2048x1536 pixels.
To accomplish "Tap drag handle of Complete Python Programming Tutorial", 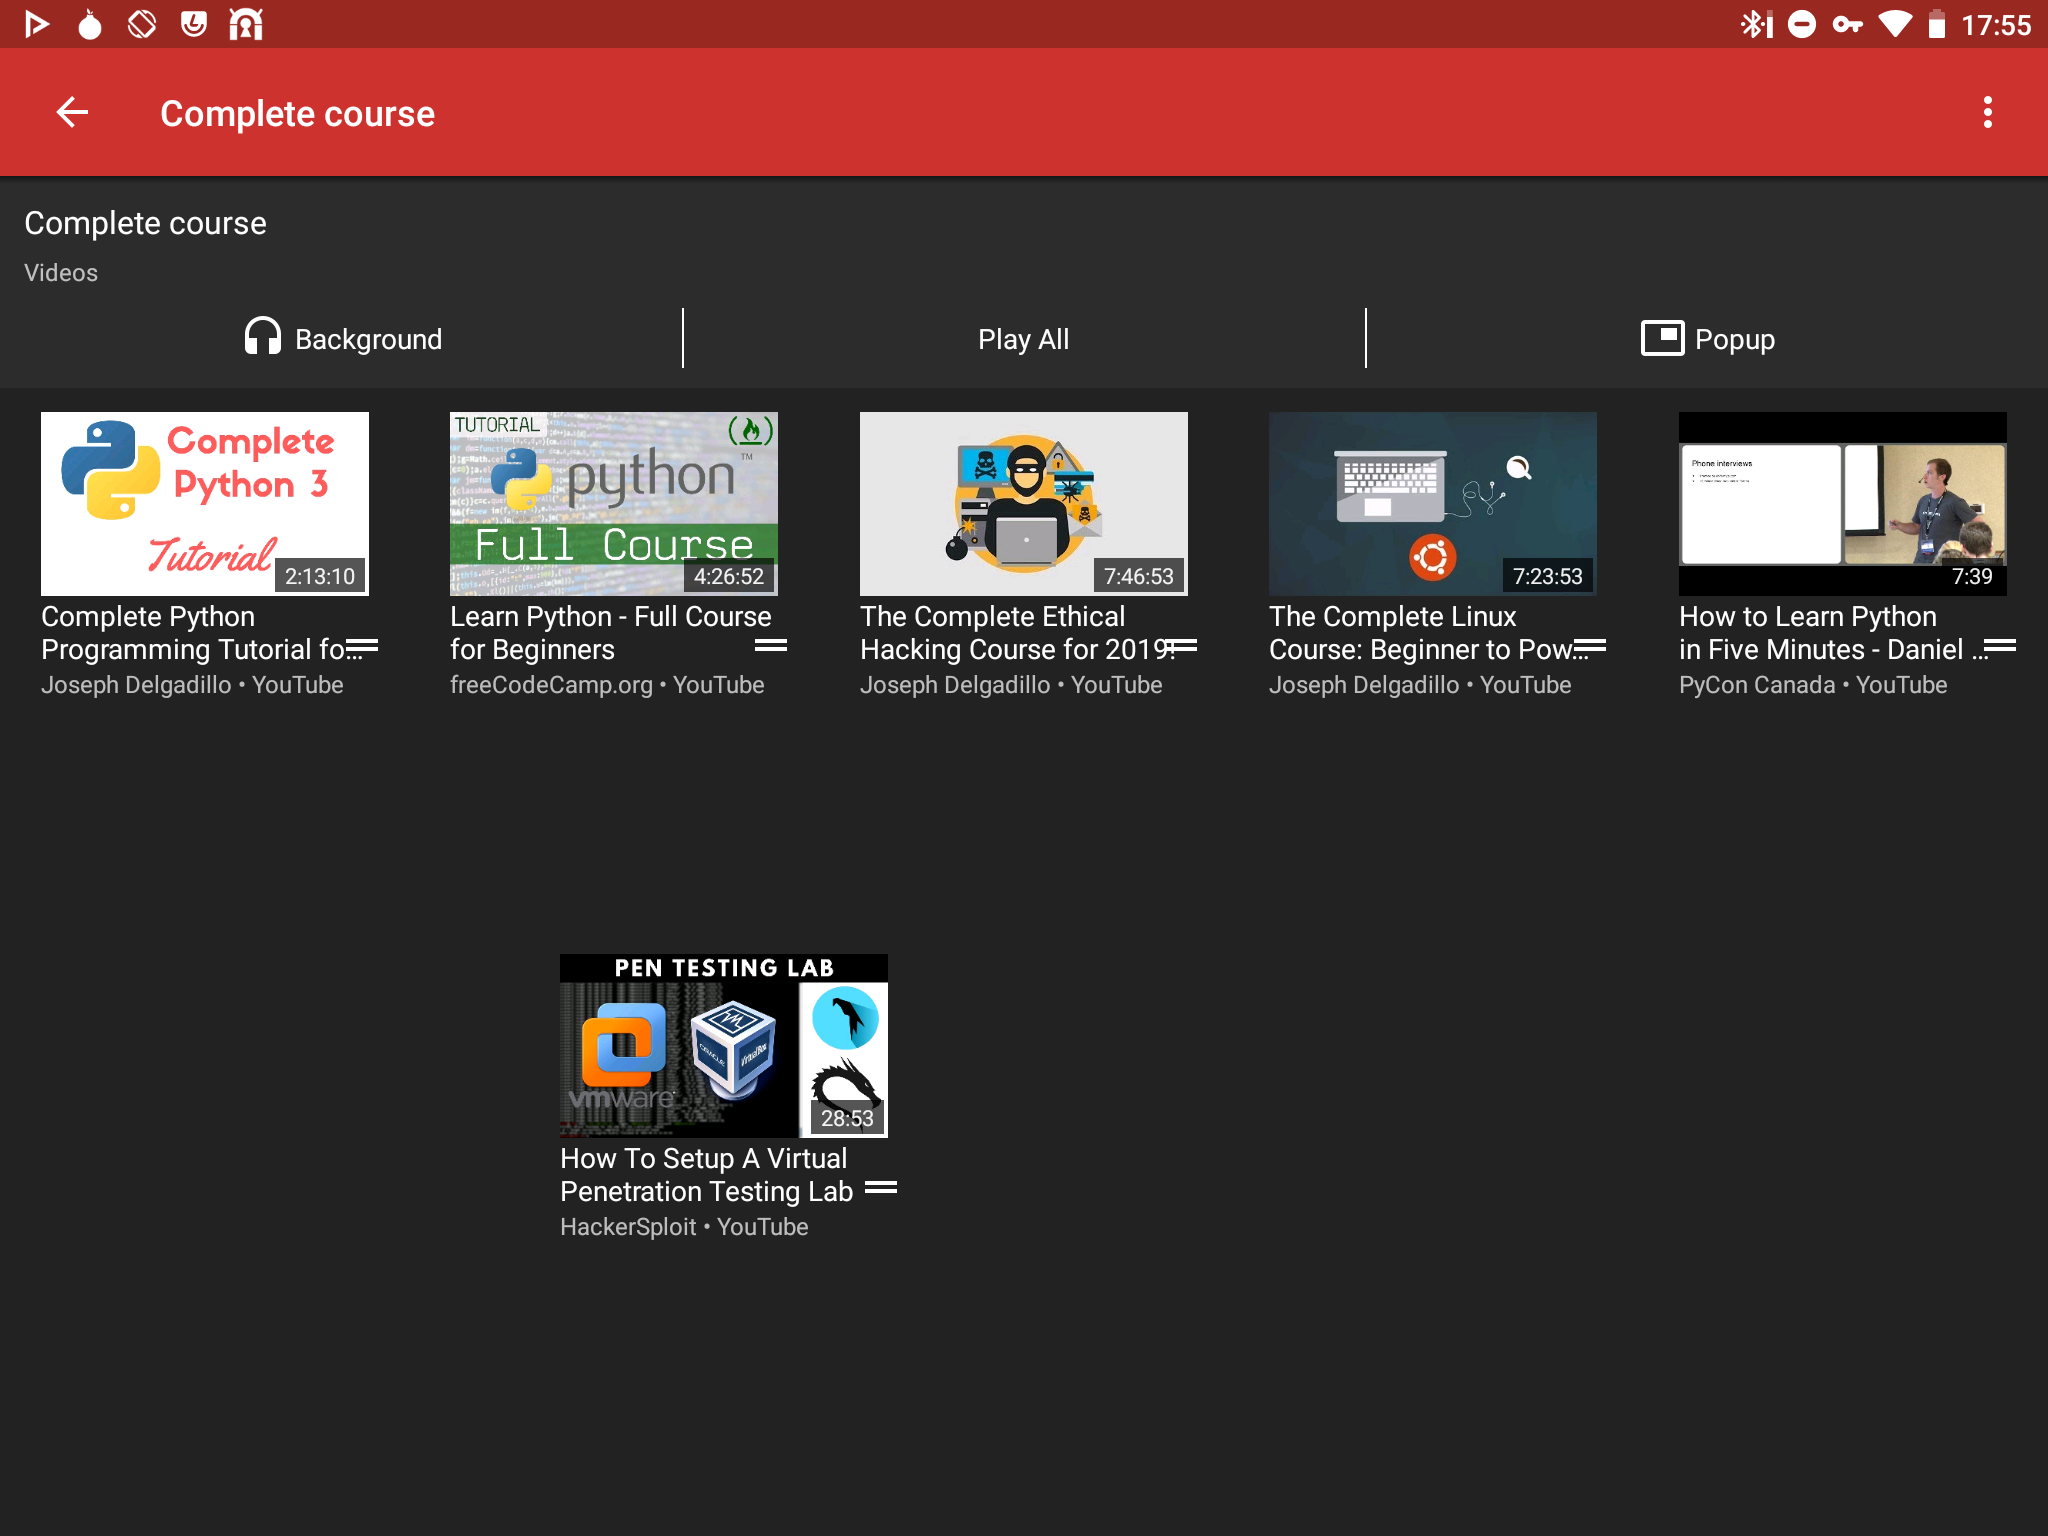I will click(362, 646).
